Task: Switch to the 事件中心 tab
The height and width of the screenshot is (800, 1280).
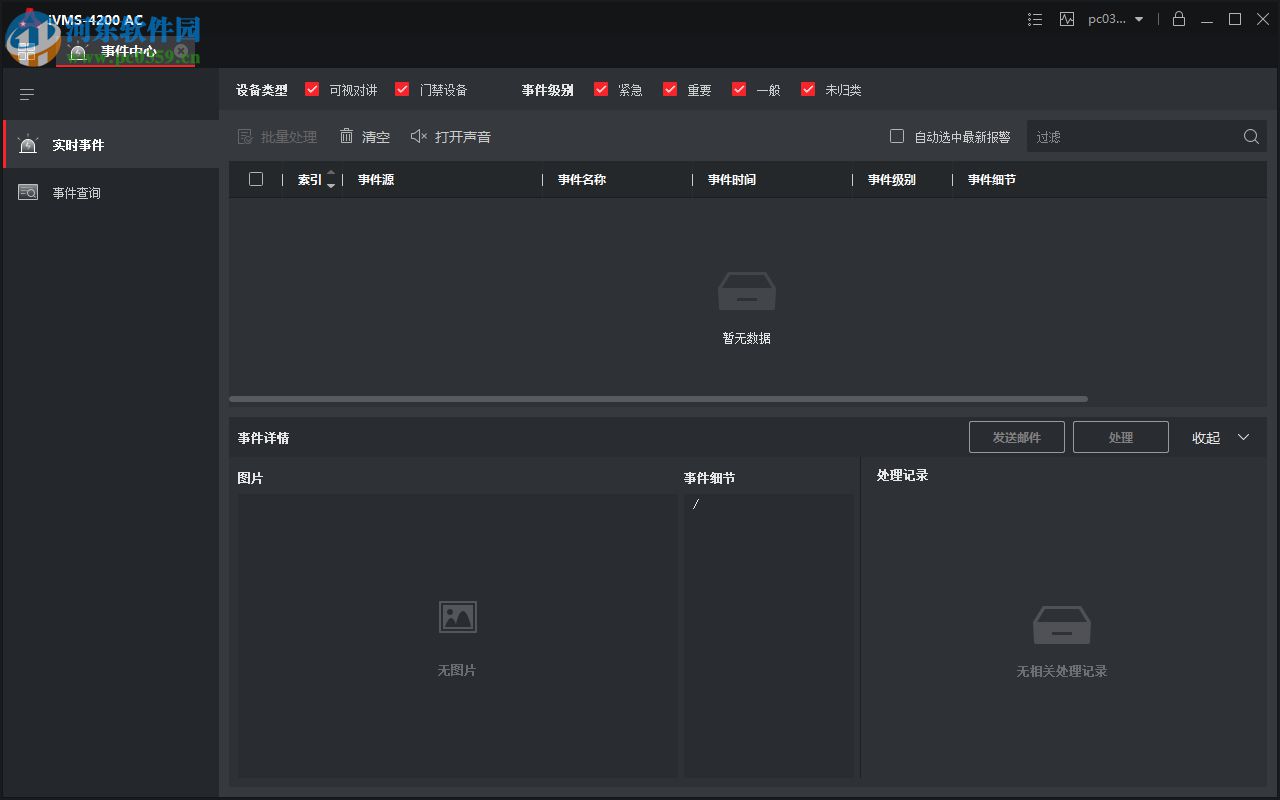Action: point(125,51)
